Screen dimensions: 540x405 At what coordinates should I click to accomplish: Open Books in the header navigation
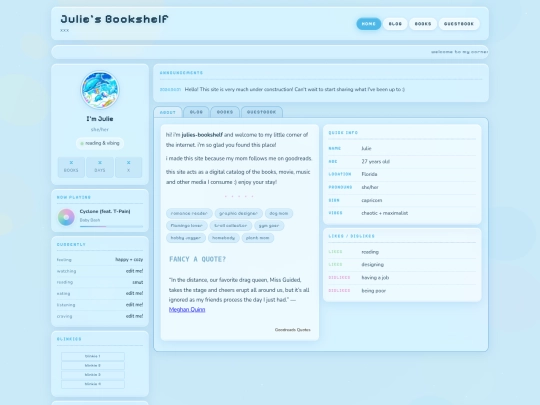click(x=423, y=24)
